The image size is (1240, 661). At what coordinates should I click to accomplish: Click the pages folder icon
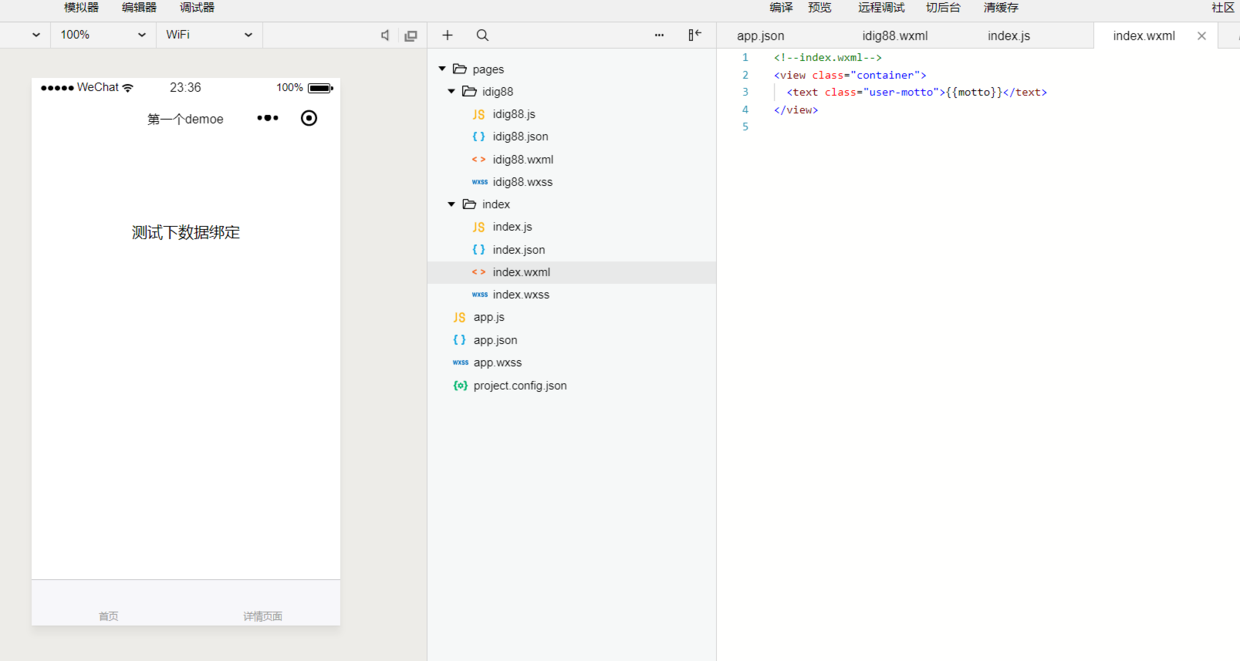pyautogui.click(x=460, y=69)
